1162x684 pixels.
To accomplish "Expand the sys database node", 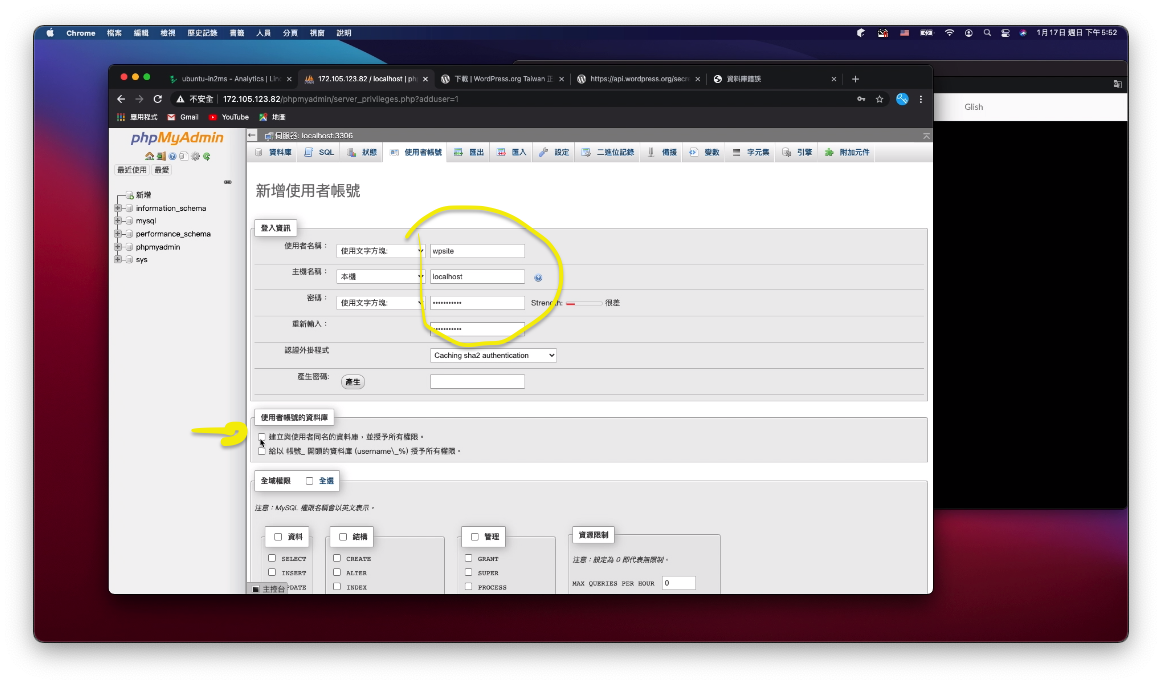I will [118, 259].
